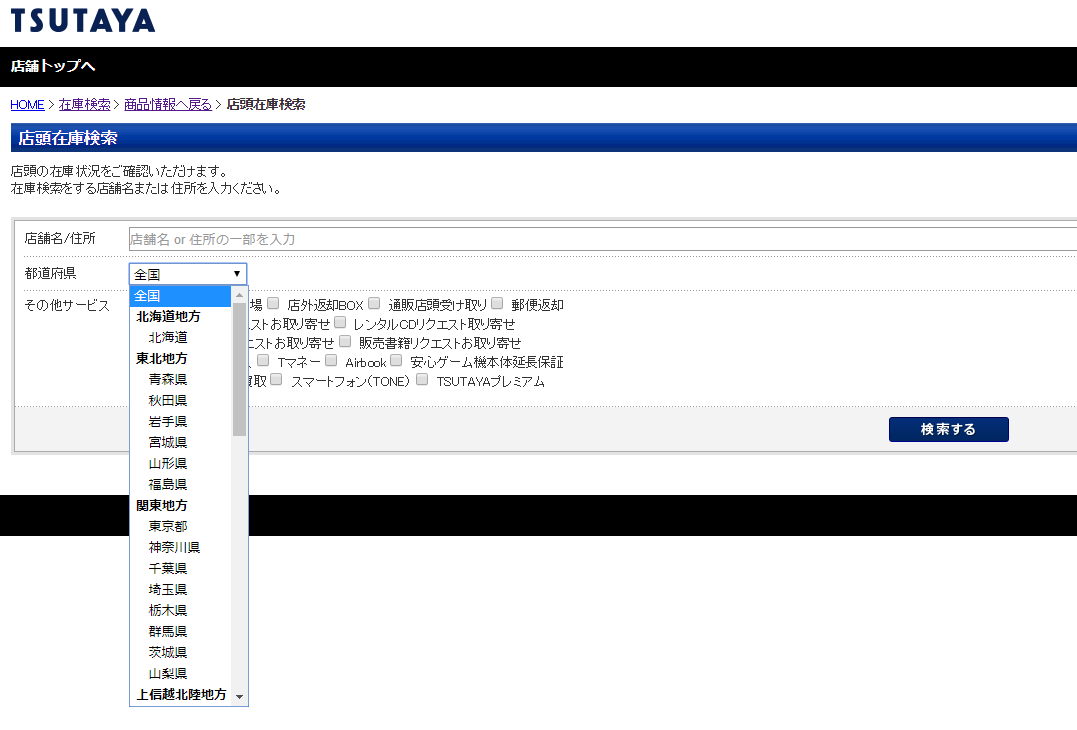
Task: Open the 在庫検索 breadcrumb link
Action: (84, 104)
